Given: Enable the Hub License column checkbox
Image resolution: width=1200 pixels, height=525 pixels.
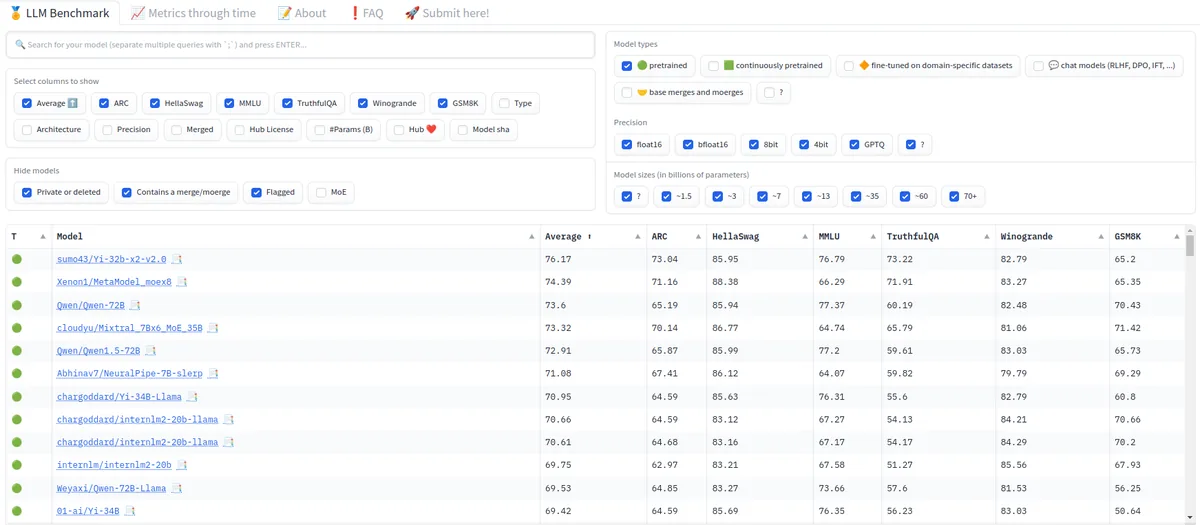Looking at the screenshot, I should (x=239, y=129).
